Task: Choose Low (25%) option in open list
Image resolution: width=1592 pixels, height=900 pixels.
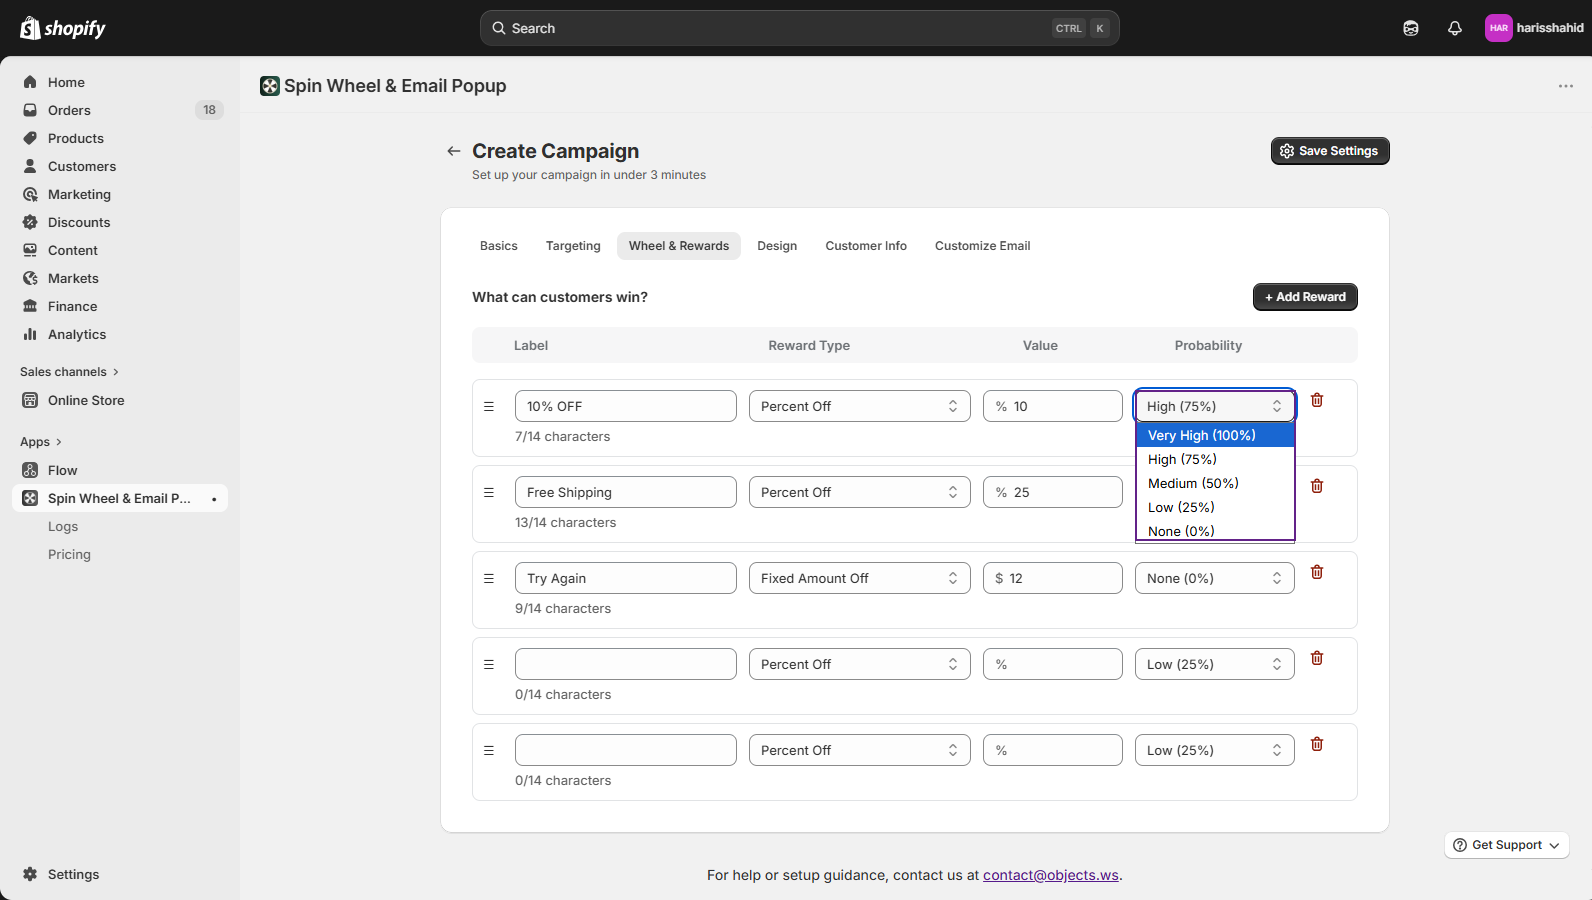Action: [x=1215, y=507]
